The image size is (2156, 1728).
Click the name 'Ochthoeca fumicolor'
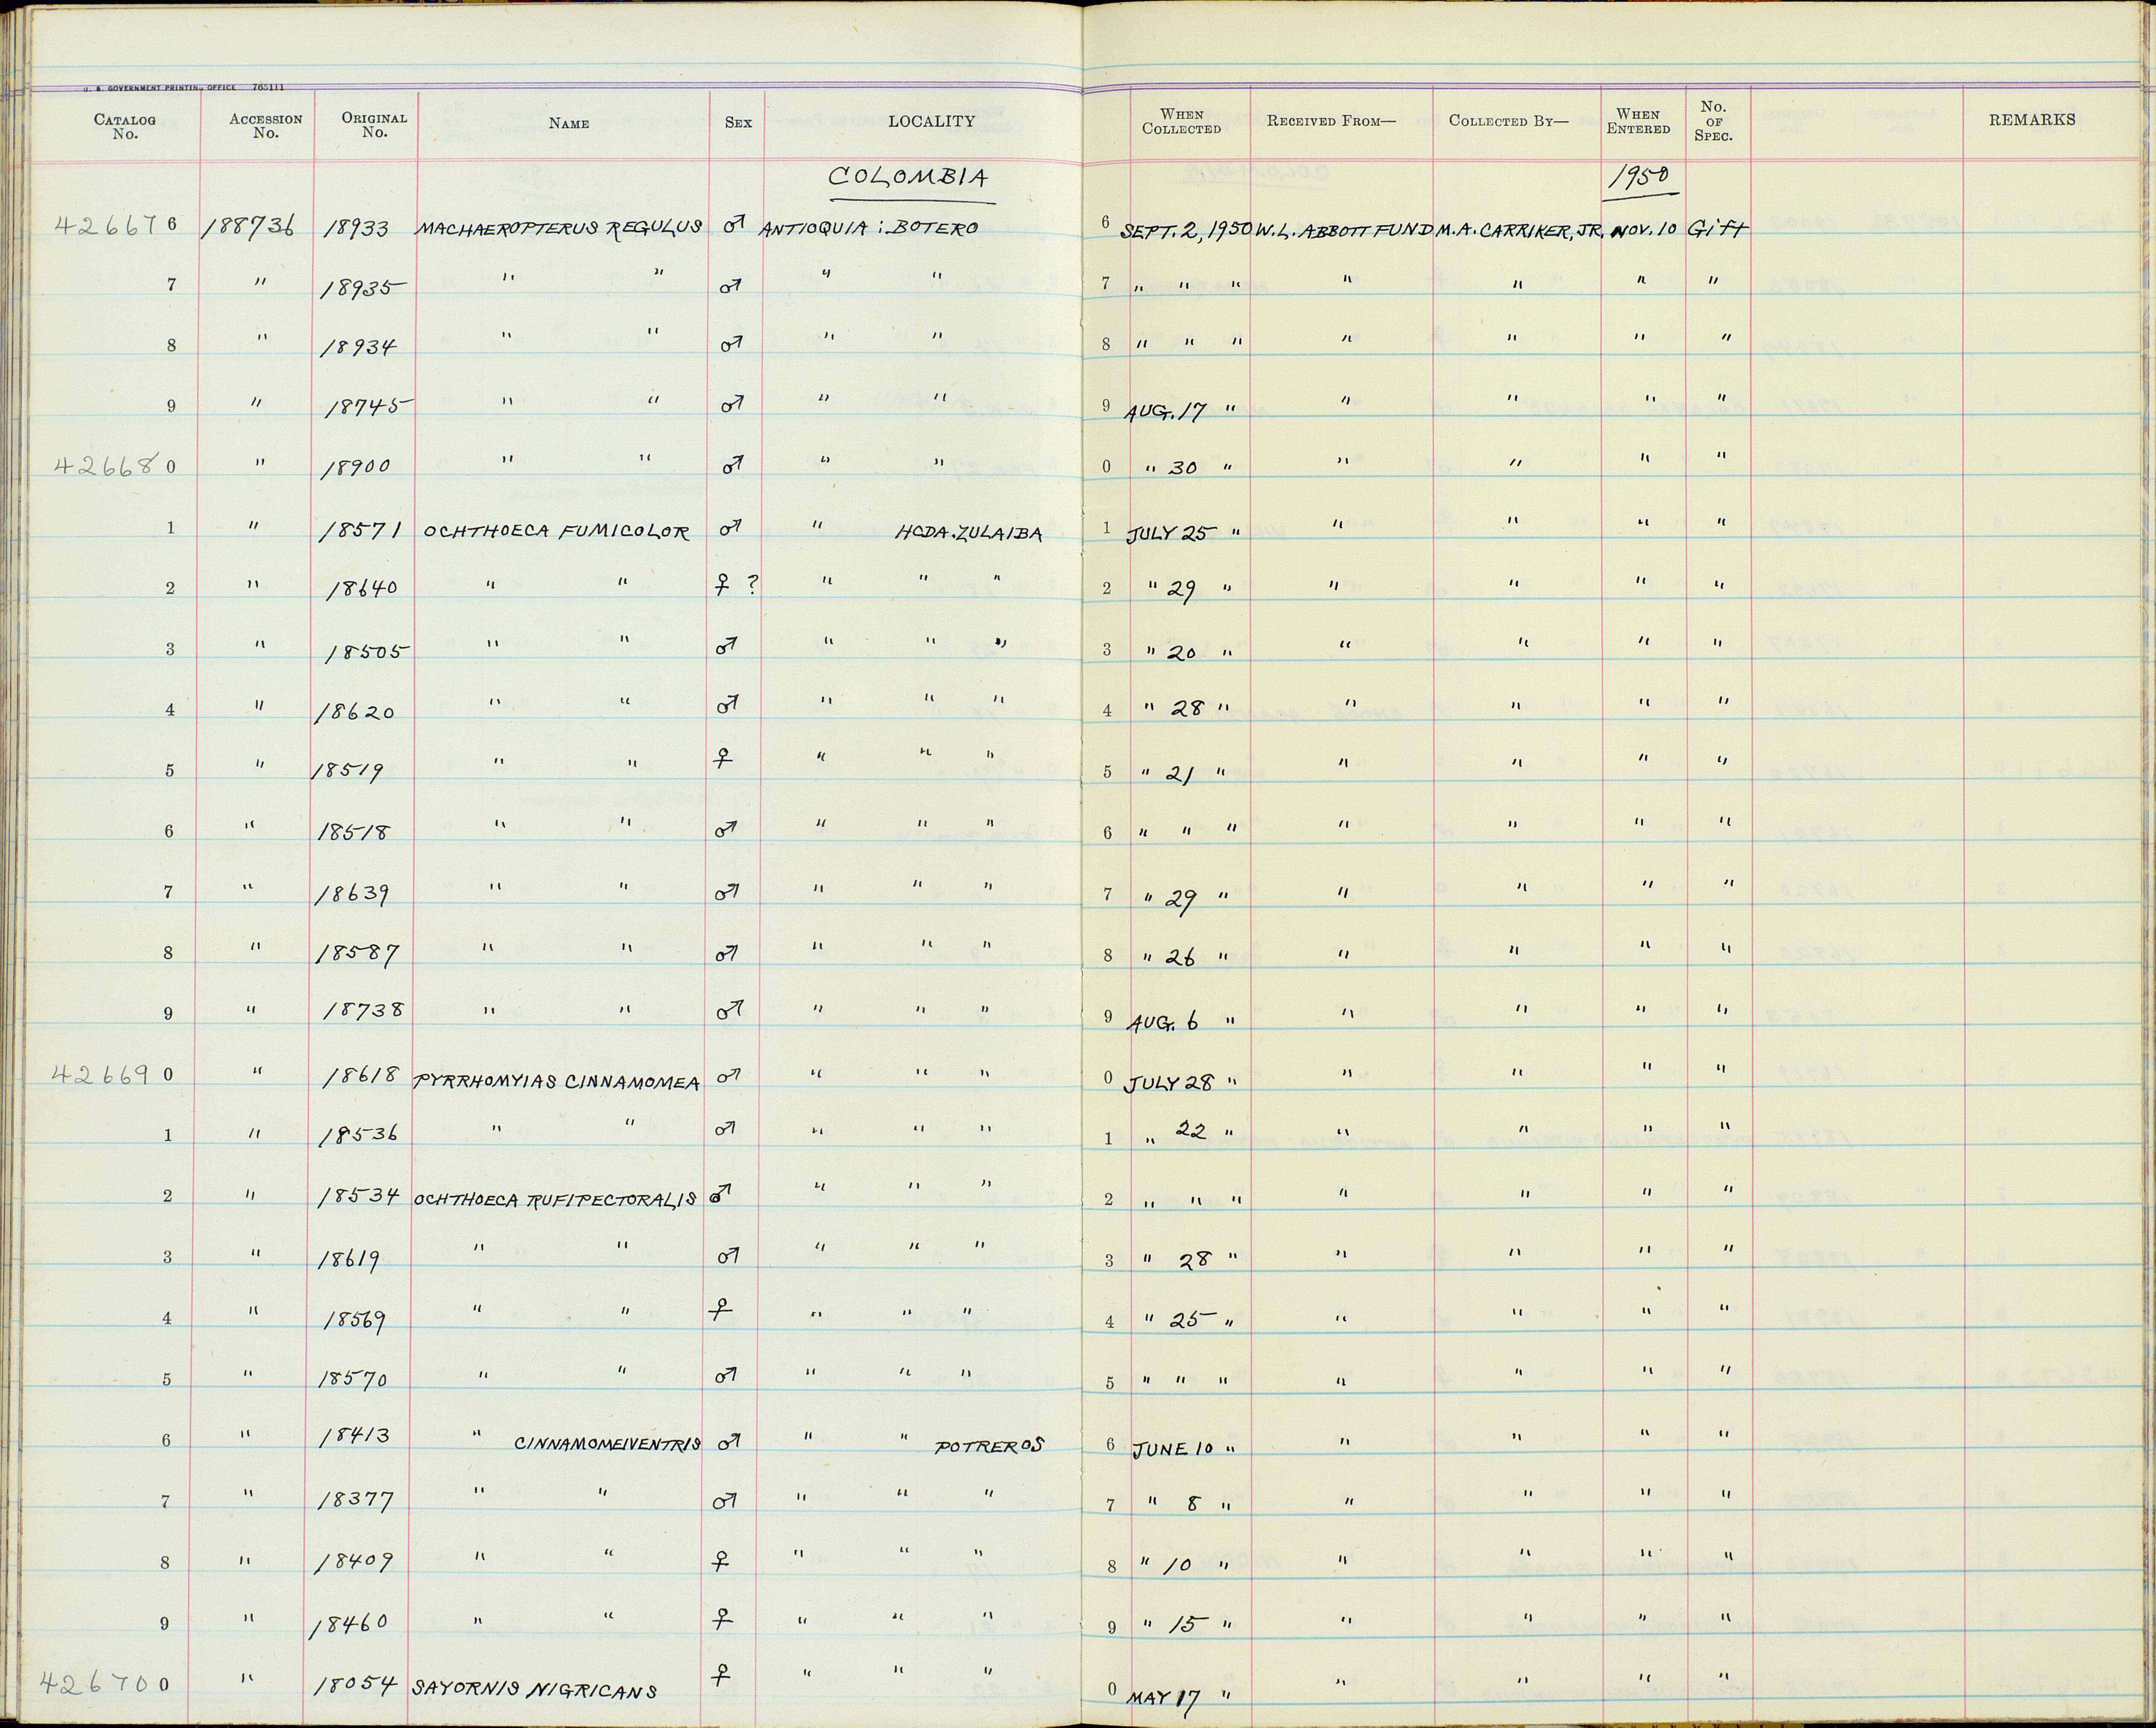coord(557,532)
